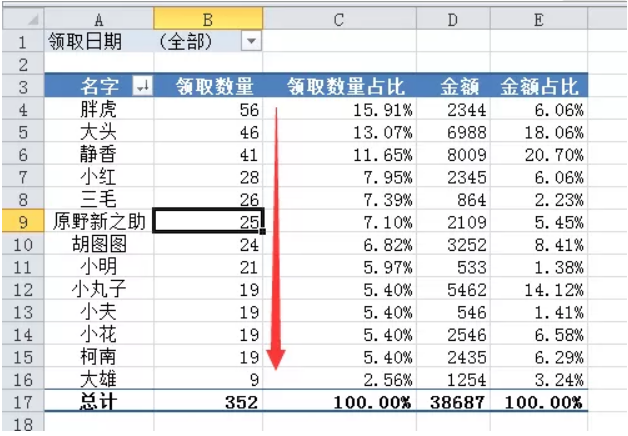The width and height of the screenshot is (628, 436).
Task: Click amount 5462 in 小丸子 row
Action: point(453,289)
